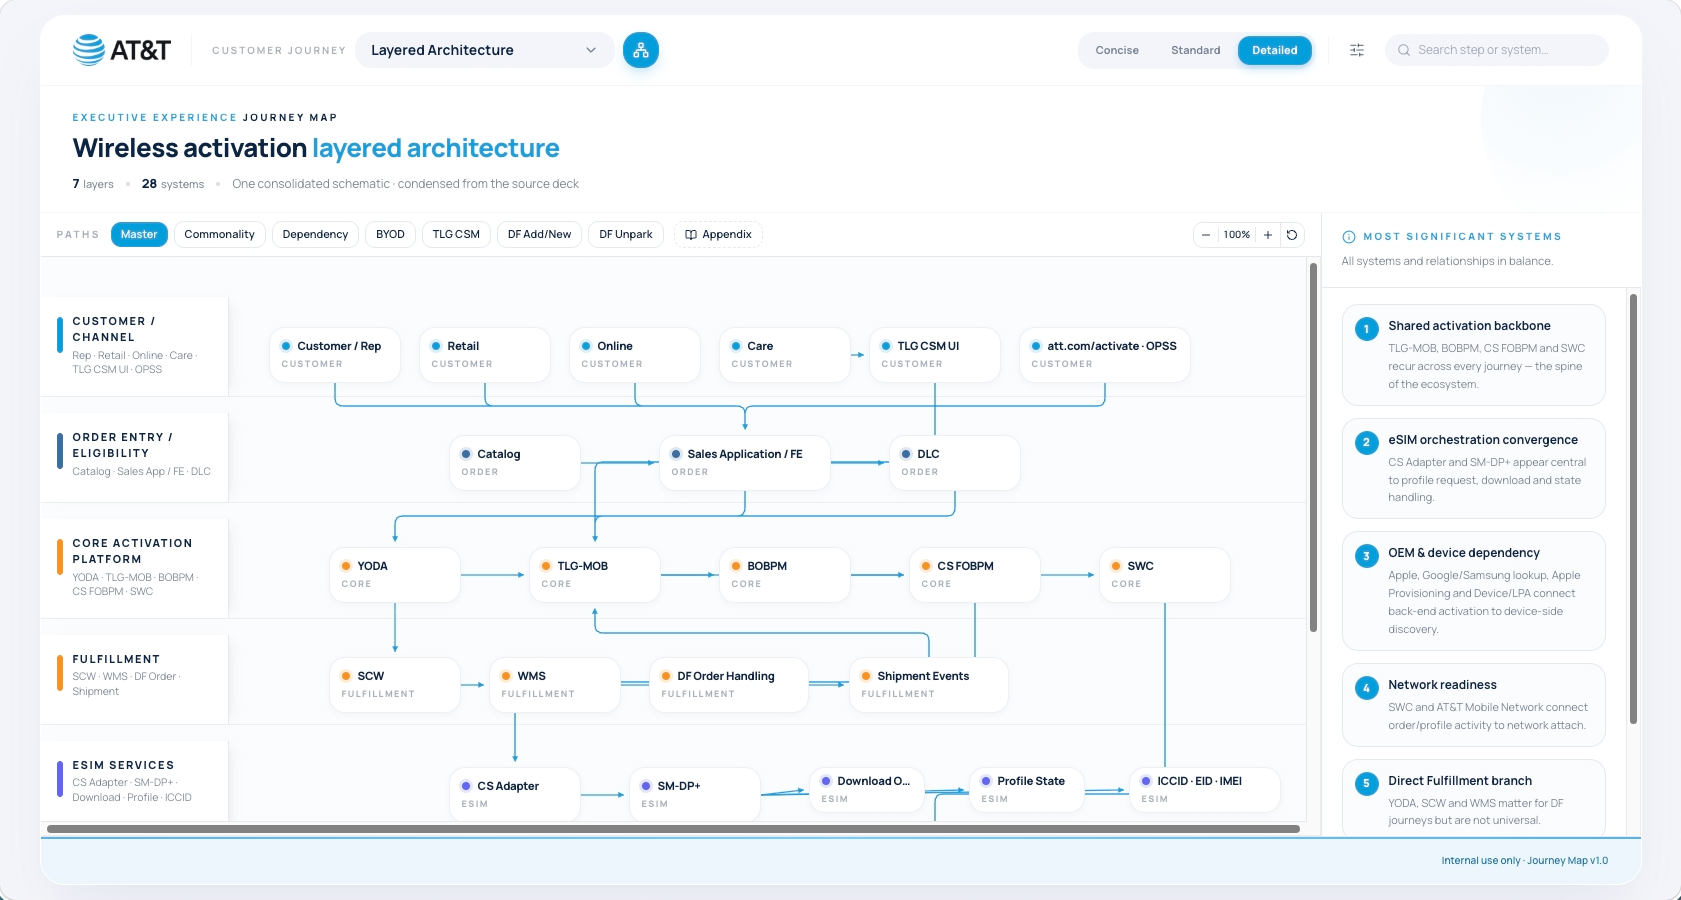Open the BYOD path
The width and height of the screenshot is (1681, 900).
tap(390, 235)
